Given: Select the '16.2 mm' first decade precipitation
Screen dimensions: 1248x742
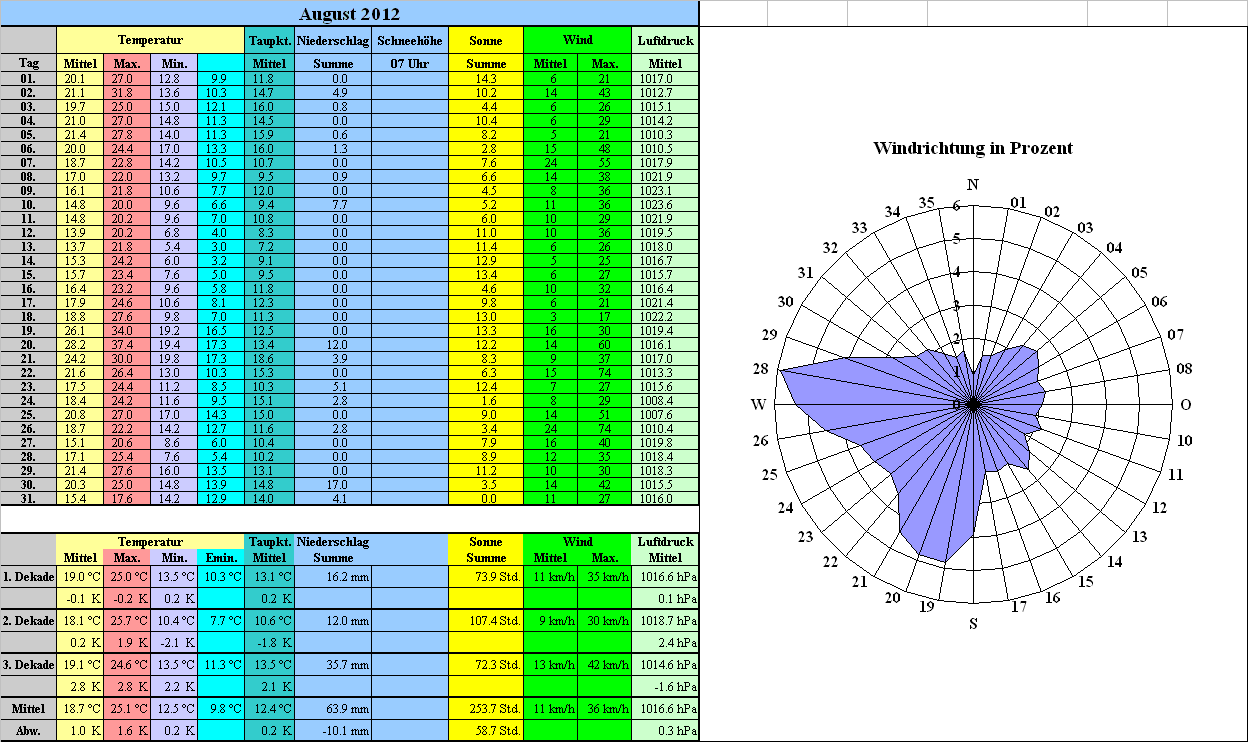Looking at the screenshot, I should click(x=333, y=576).
